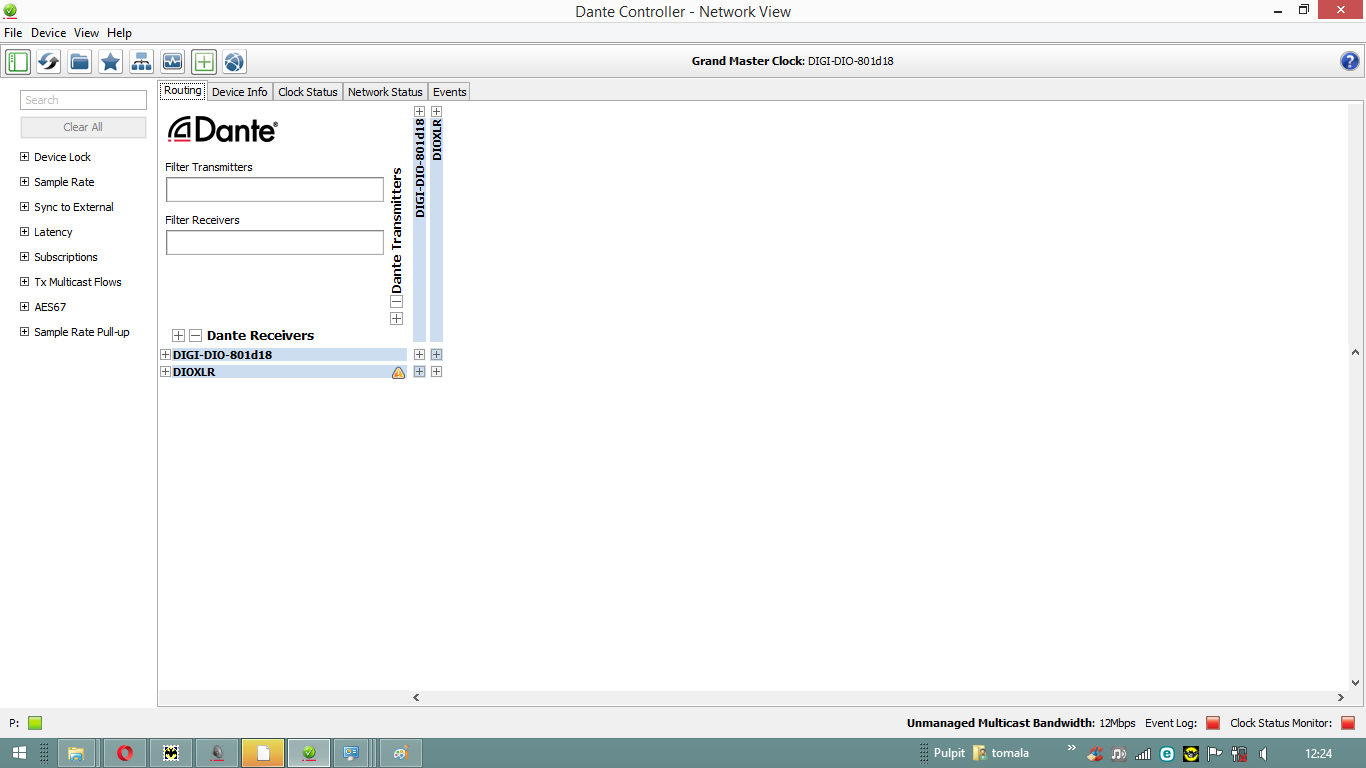Launch Opera from the taskbar
The height and width of the screenshot is (768, 1366).
(125, 753)
